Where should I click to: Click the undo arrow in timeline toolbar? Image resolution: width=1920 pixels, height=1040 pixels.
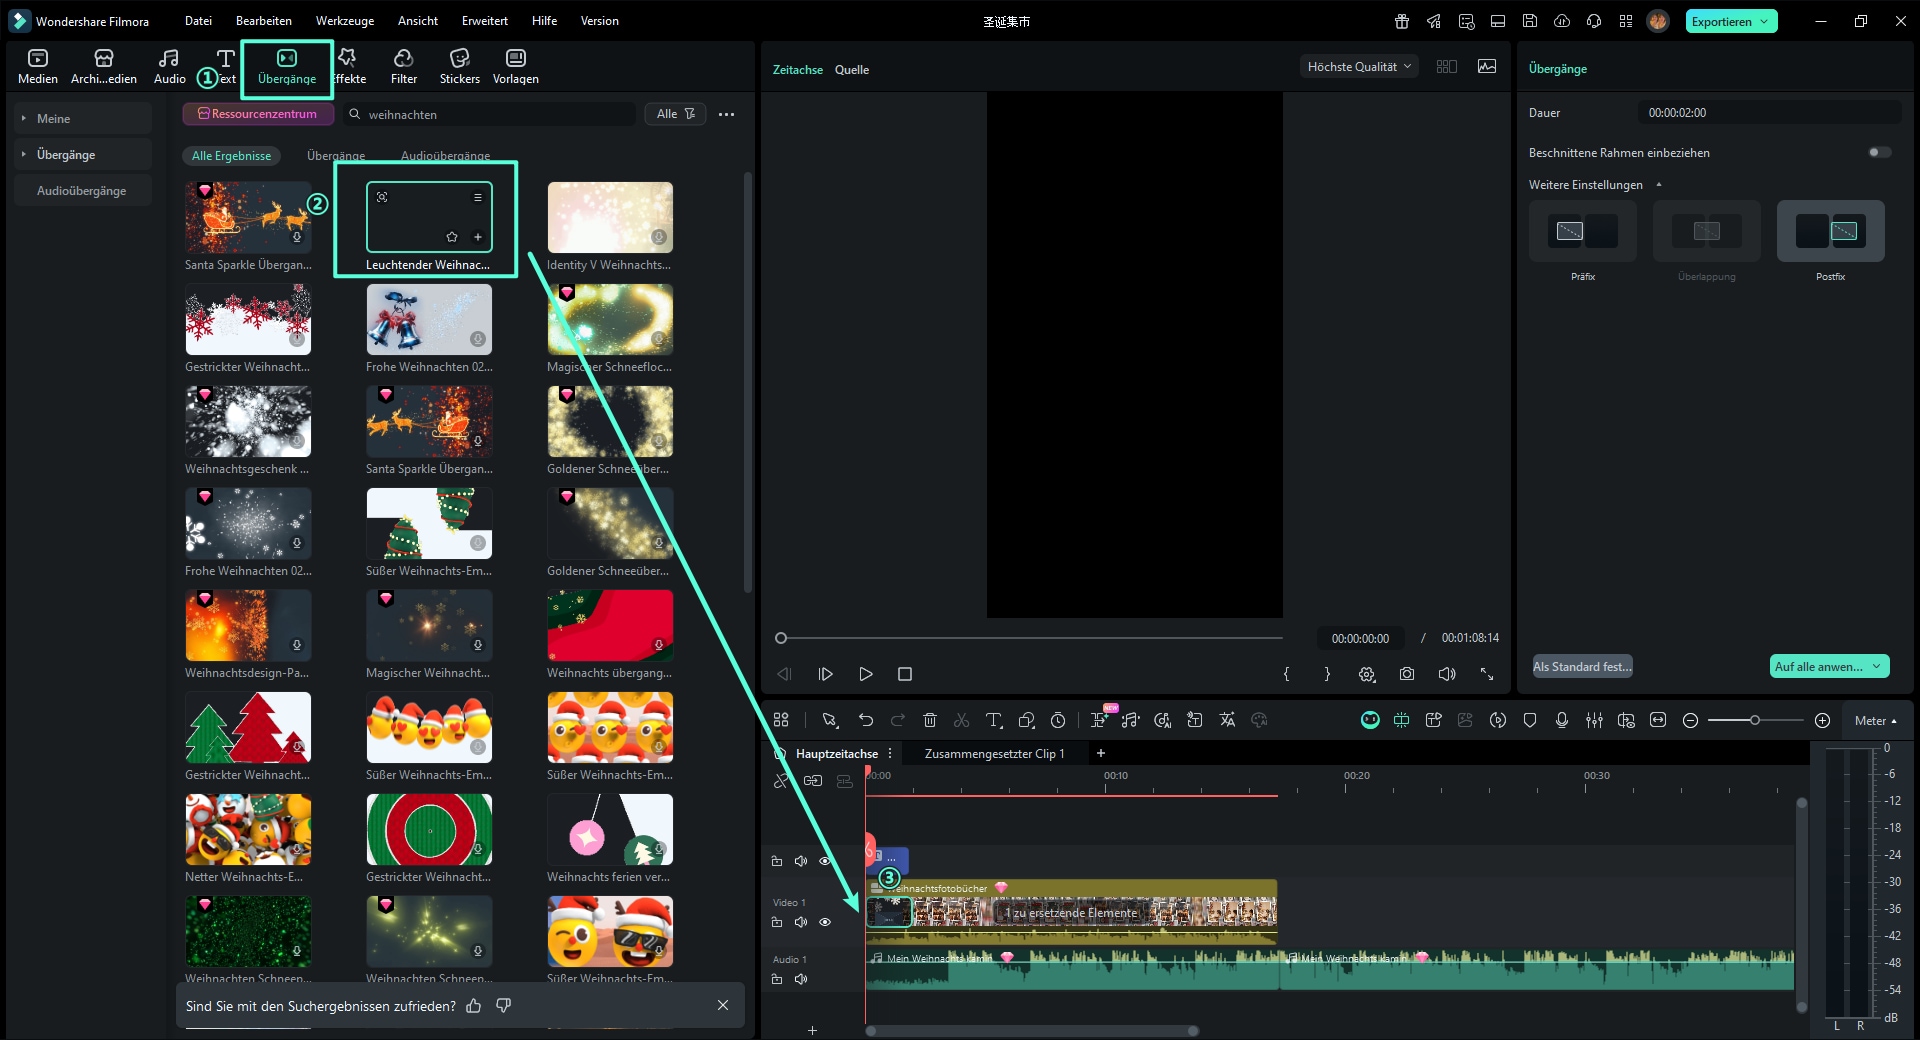pyautogui.click(x=866, y=720)
